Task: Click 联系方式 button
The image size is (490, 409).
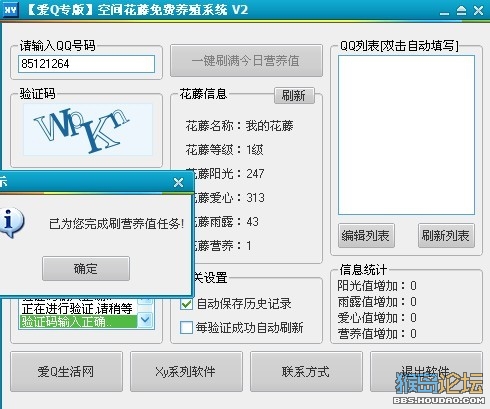Action: point(306,371)
